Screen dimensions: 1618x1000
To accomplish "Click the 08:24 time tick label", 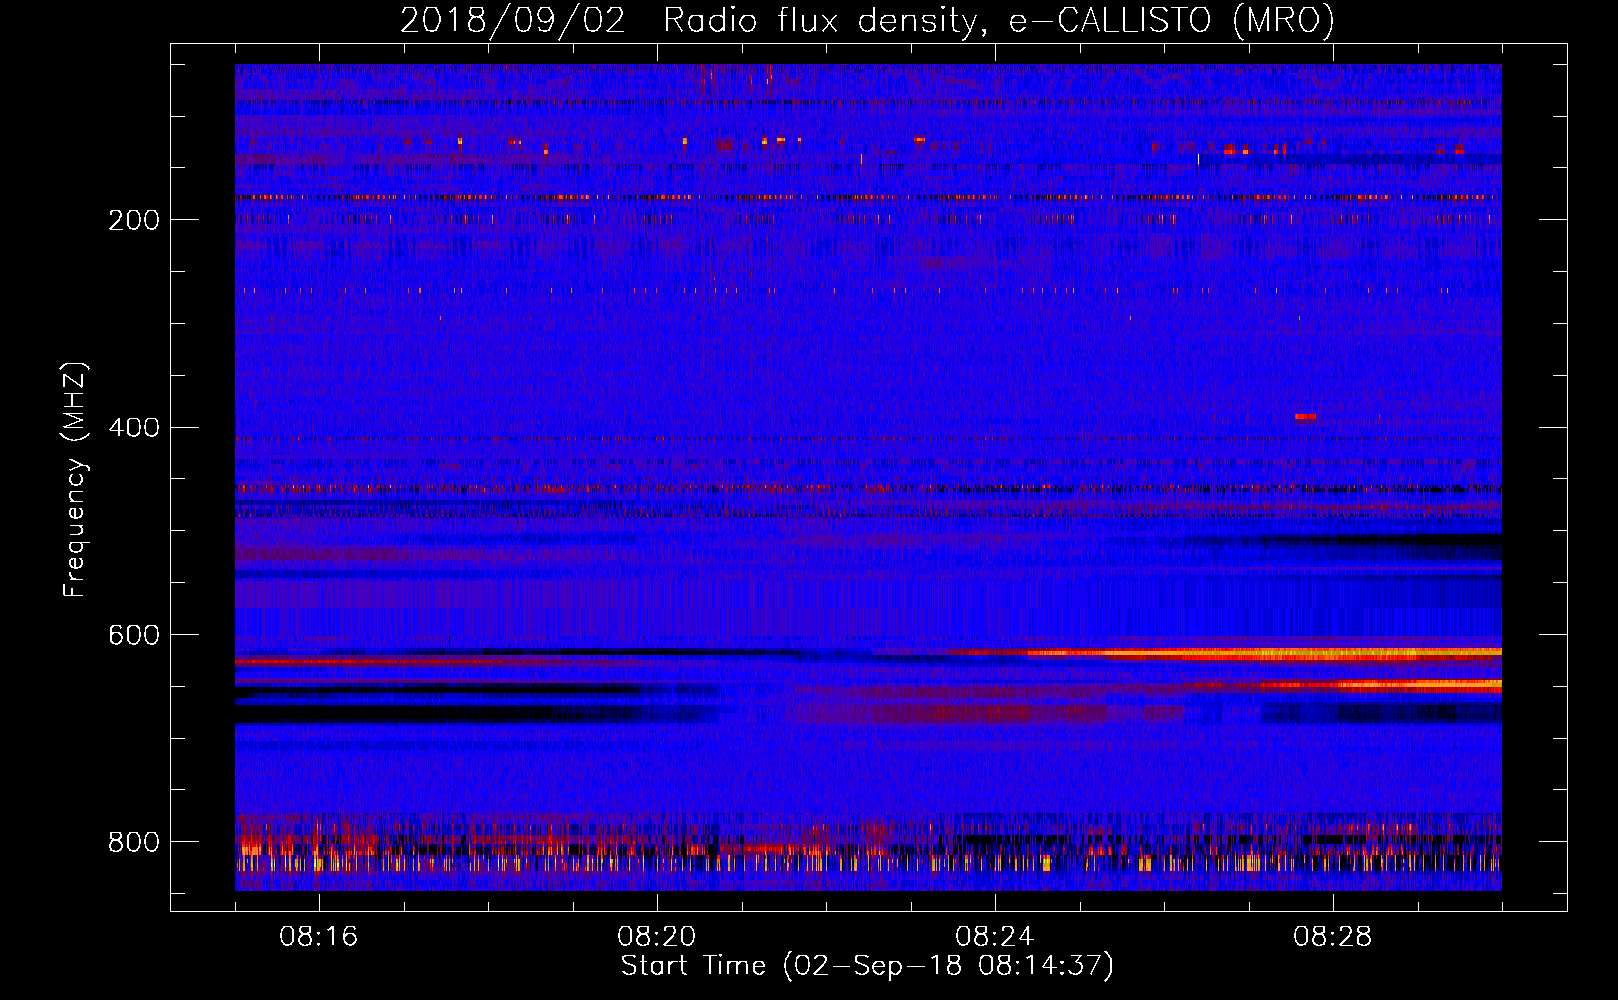I will (994, 937).
